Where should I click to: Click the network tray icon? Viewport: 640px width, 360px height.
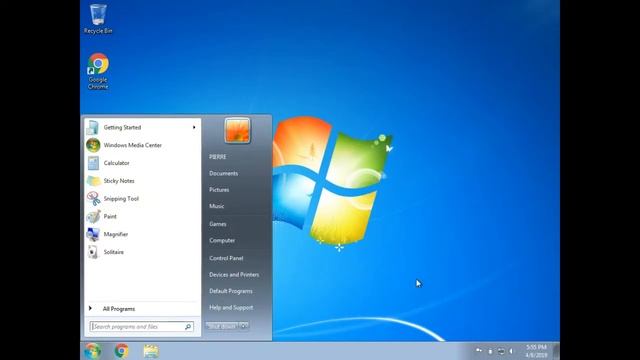501,351
